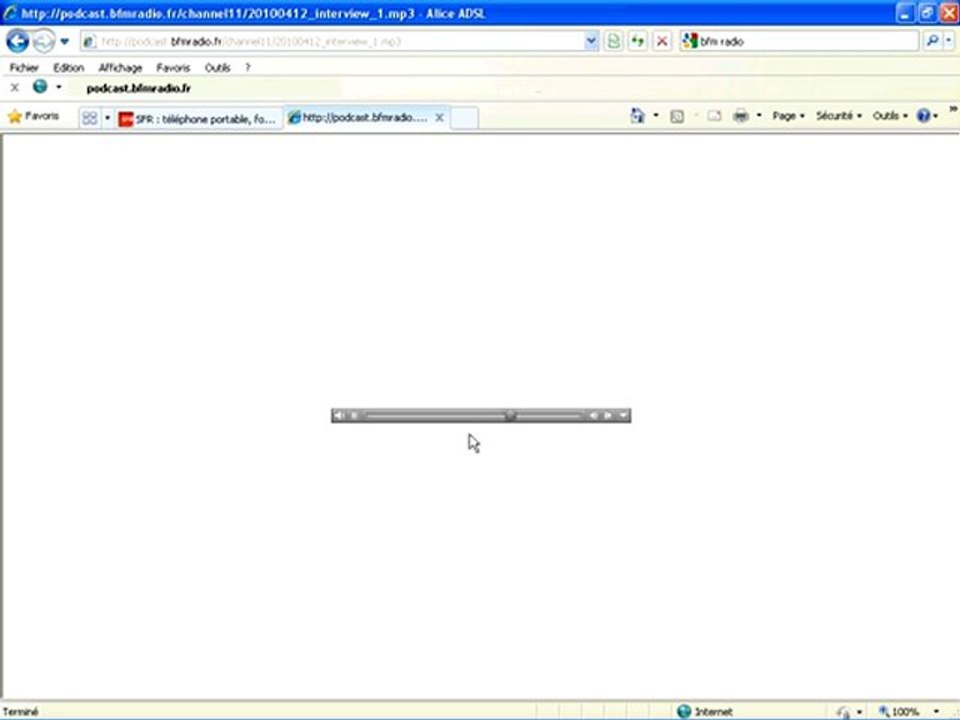
Task: Click the compatibility view icon
Action: [613, 42]
